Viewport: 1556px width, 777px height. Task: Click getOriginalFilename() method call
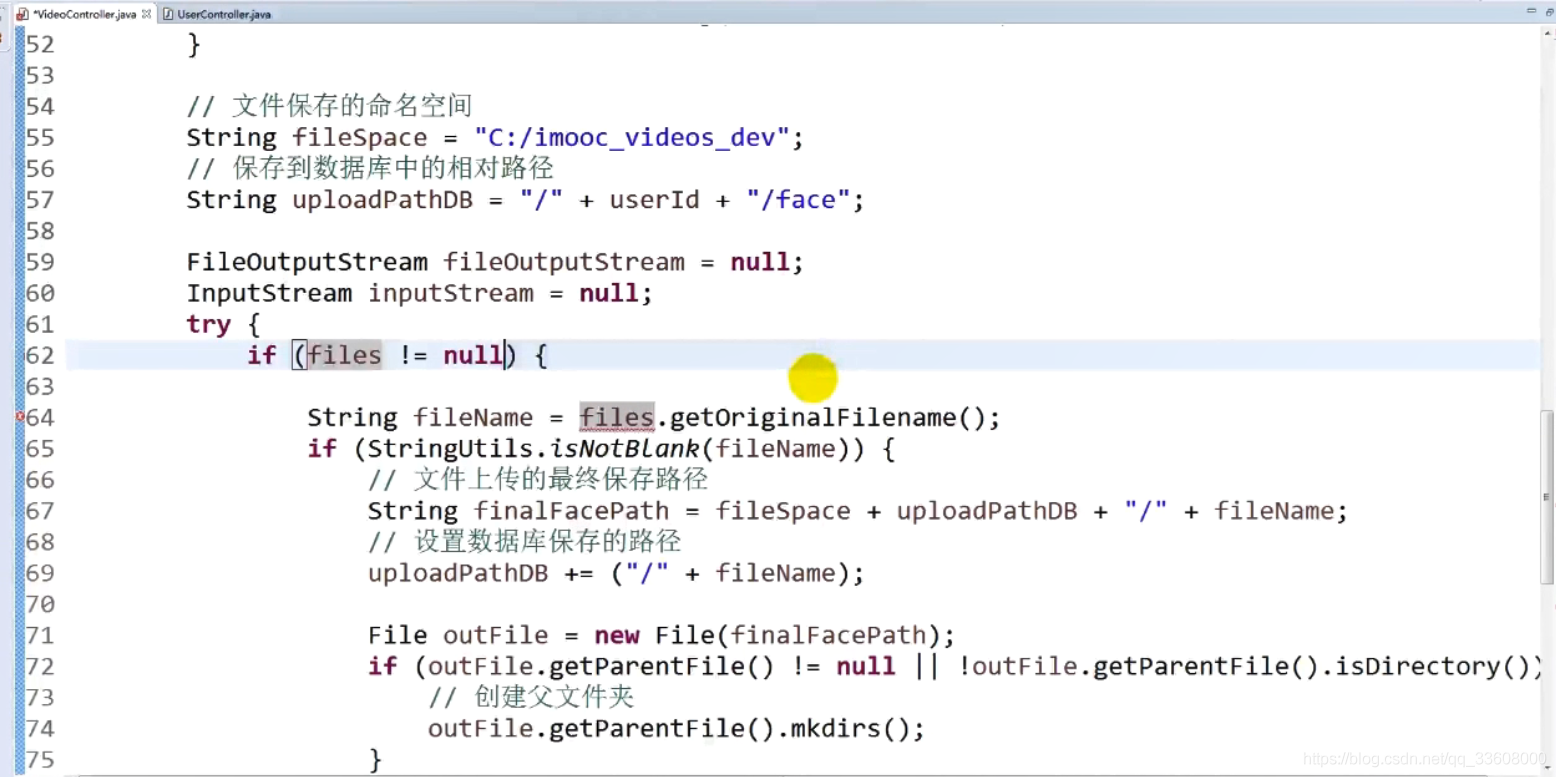(827, 417)
